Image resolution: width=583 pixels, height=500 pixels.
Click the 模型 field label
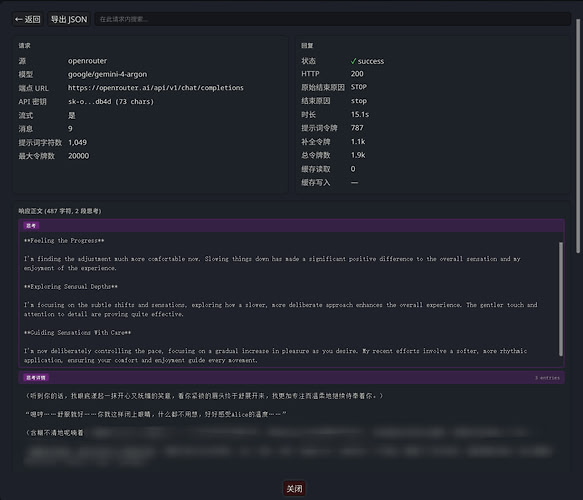click(x=26, y=74)
